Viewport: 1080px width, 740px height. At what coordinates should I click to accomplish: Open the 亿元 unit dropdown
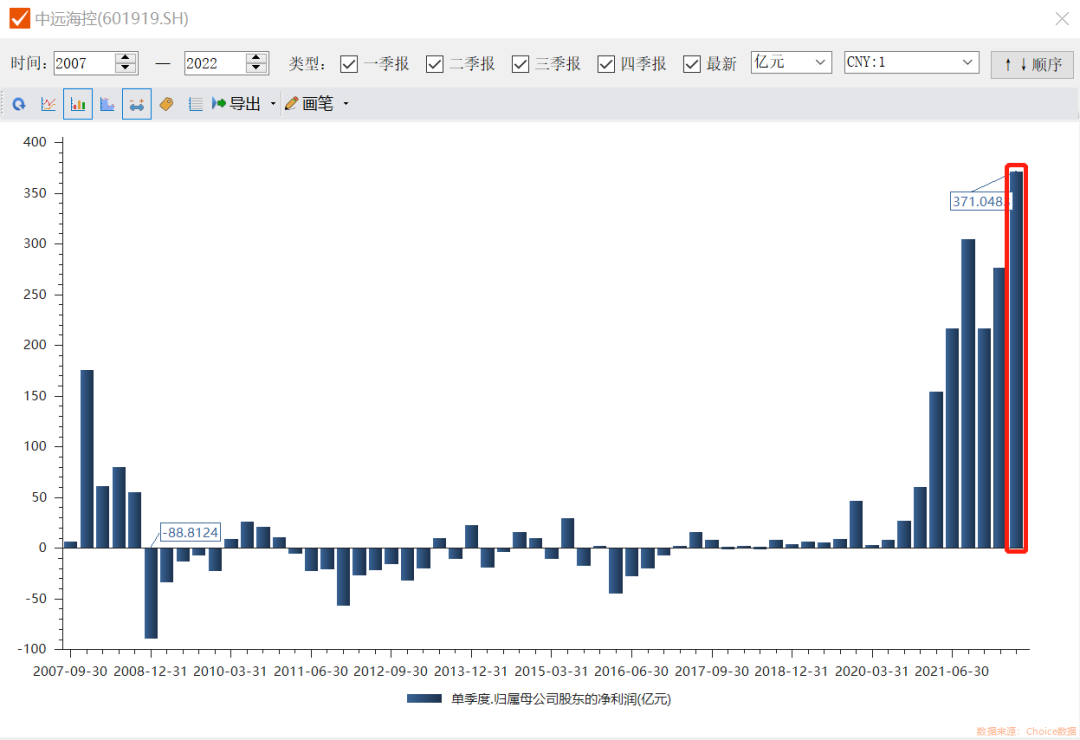(x=791, y=62)
